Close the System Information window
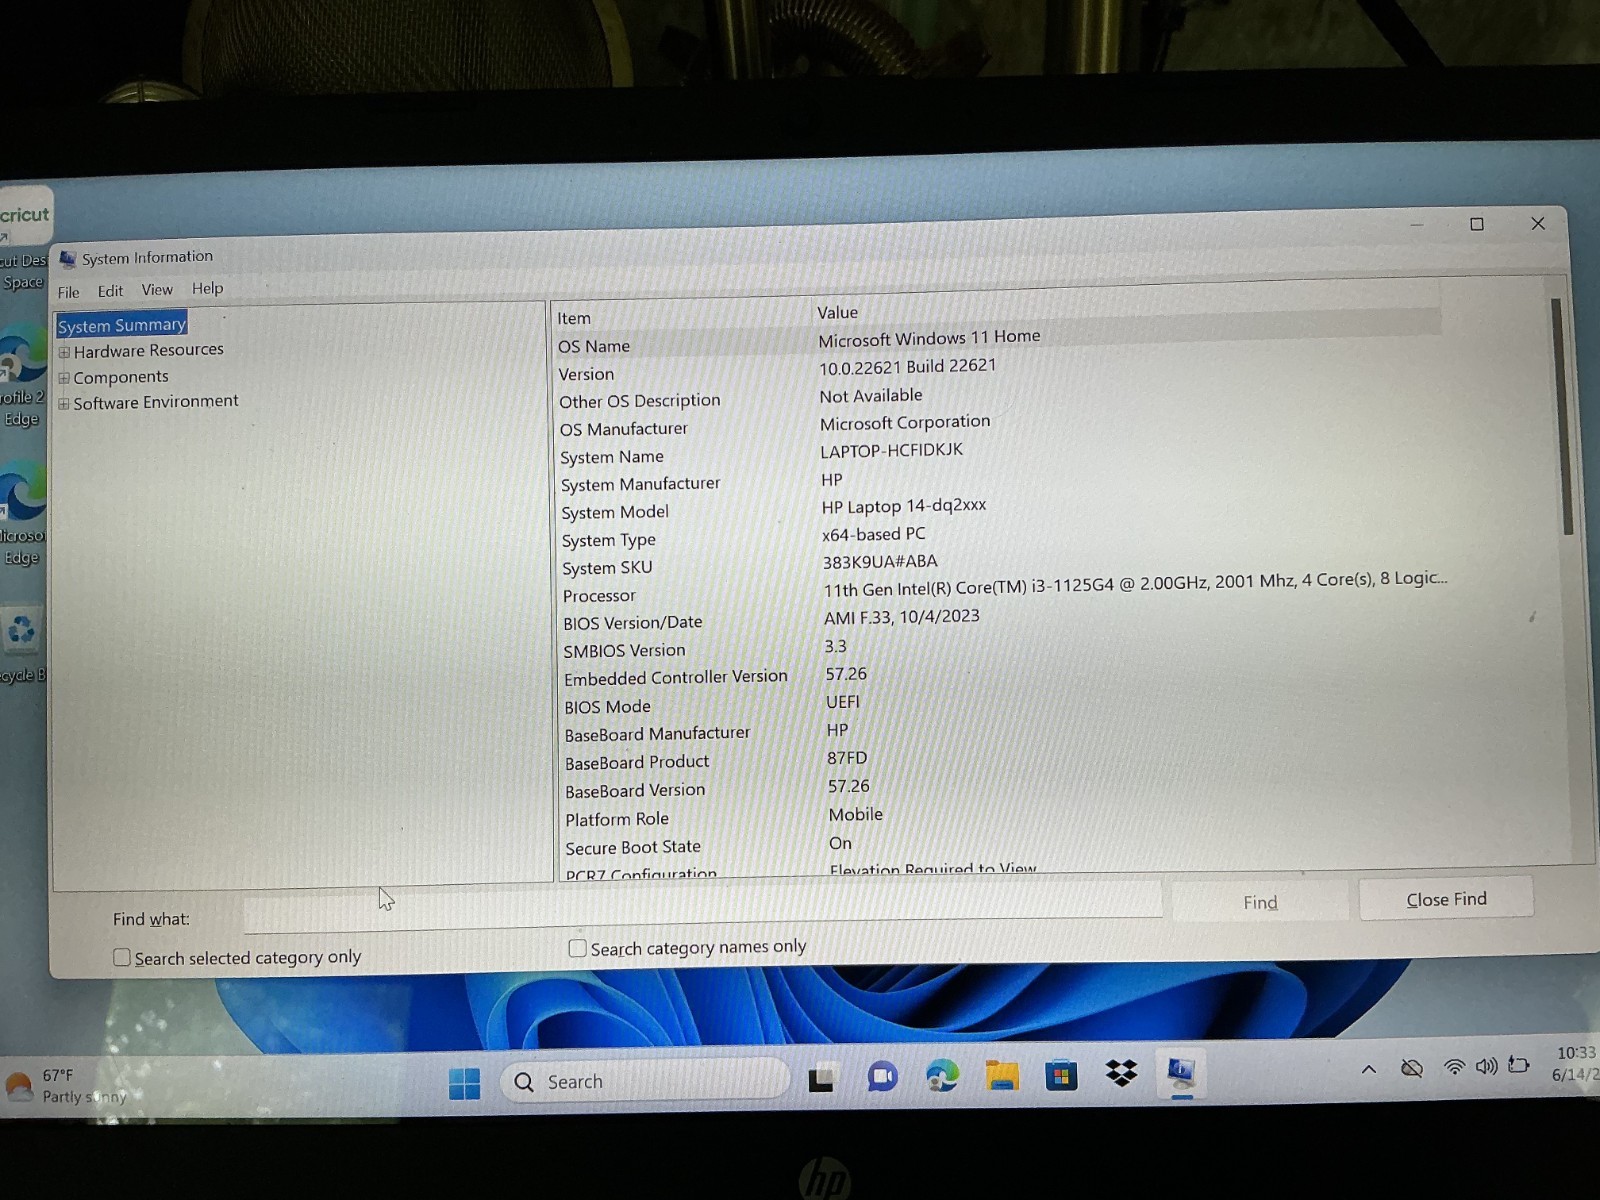The width and height of the screenshot is (1600, 1200). pos(1538,223)
